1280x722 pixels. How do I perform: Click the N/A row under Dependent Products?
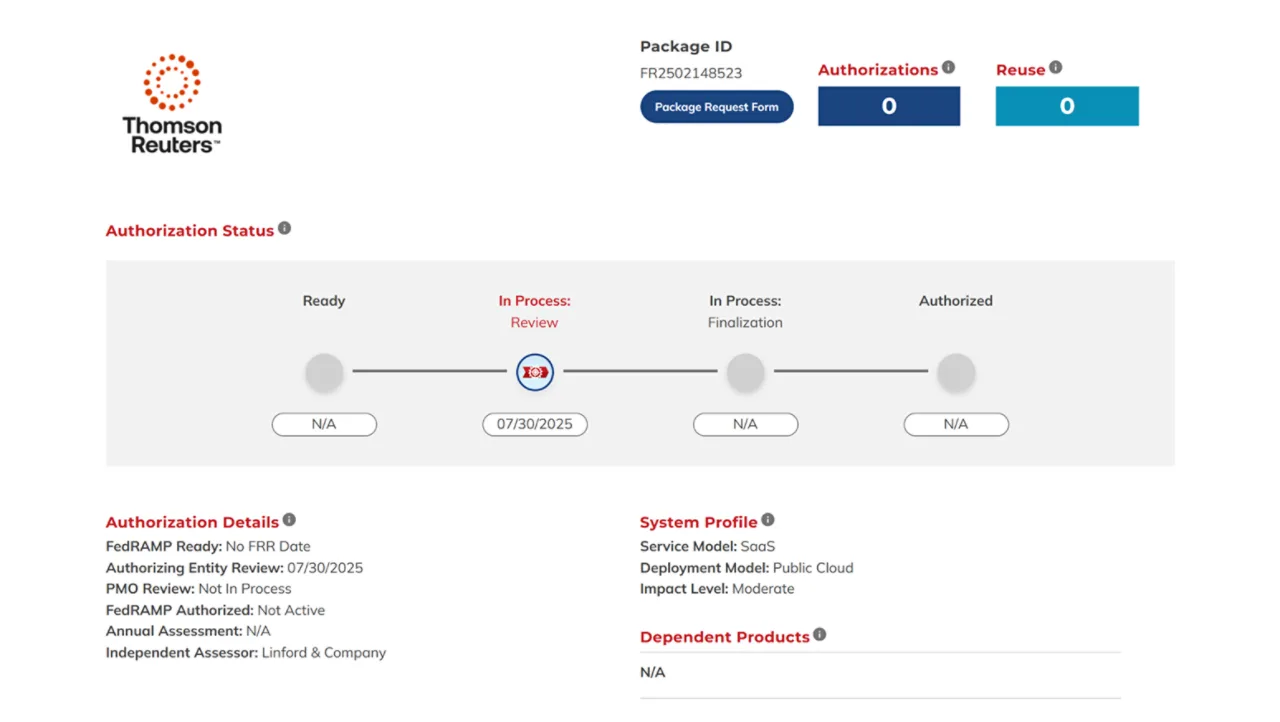(653, 673)
